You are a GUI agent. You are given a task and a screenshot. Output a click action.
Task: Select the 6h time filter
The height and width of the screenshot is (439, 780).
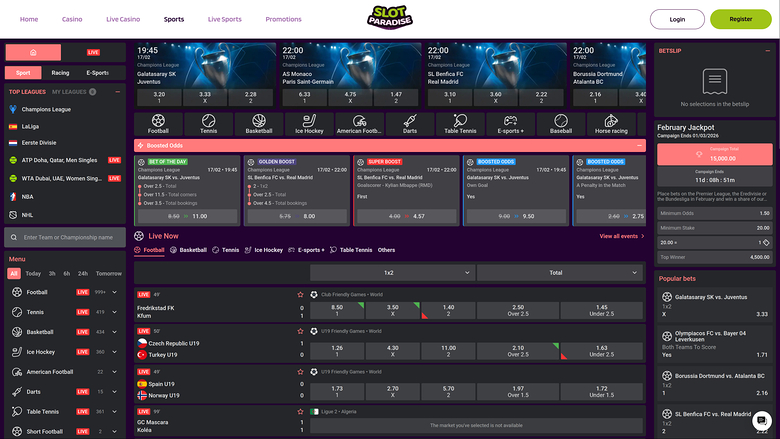(67, 273)
